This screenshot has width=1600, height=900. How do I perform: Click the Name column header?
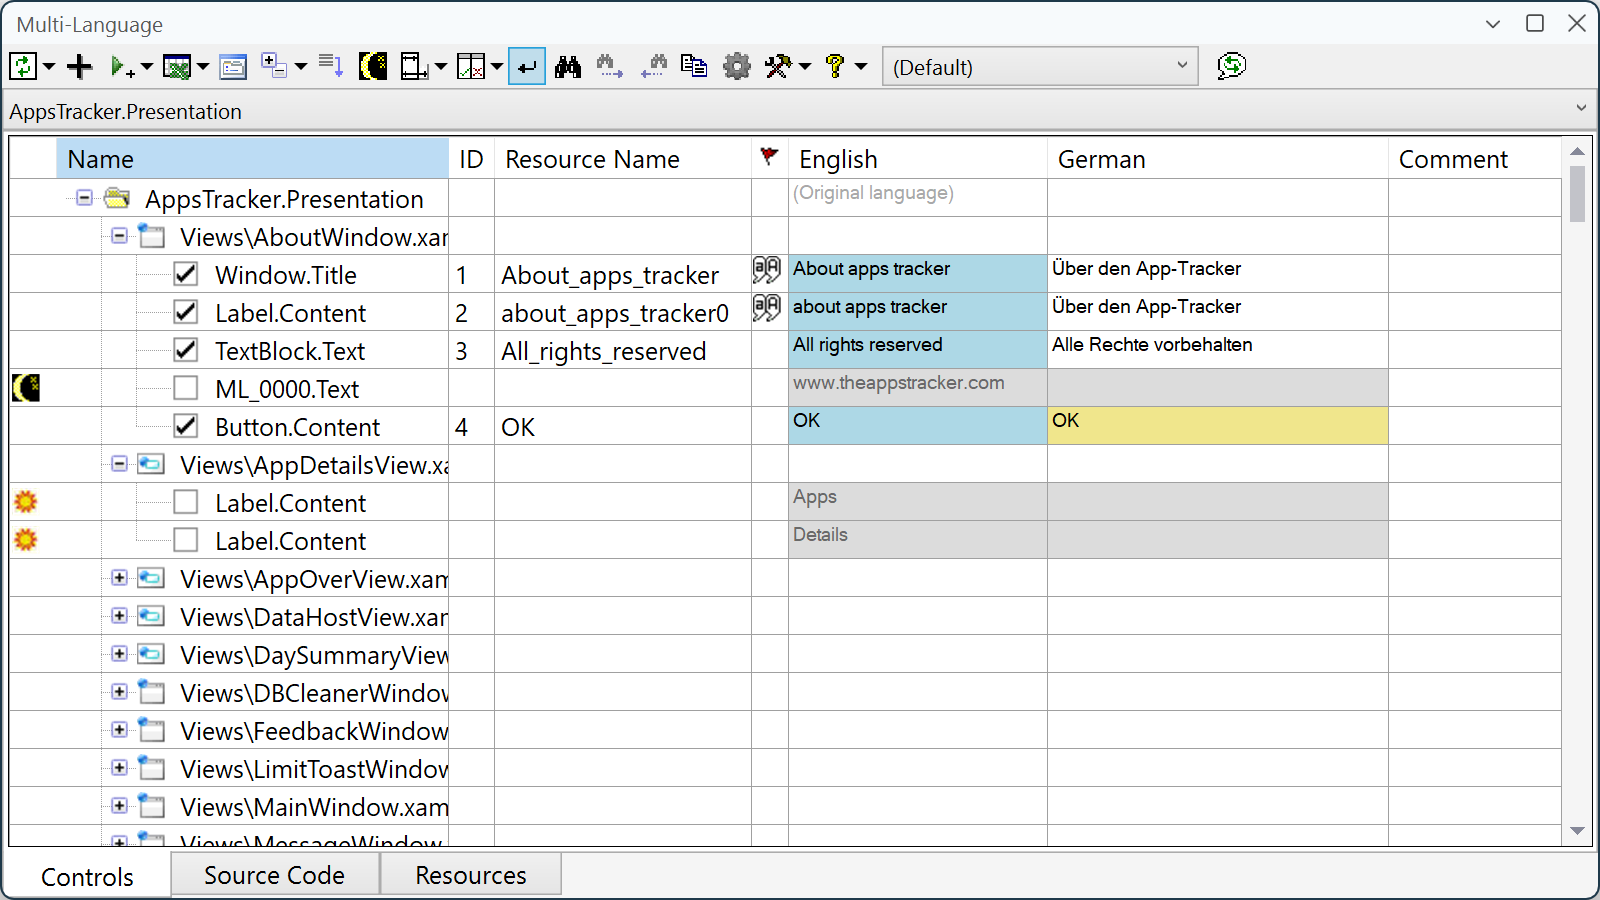253,159
